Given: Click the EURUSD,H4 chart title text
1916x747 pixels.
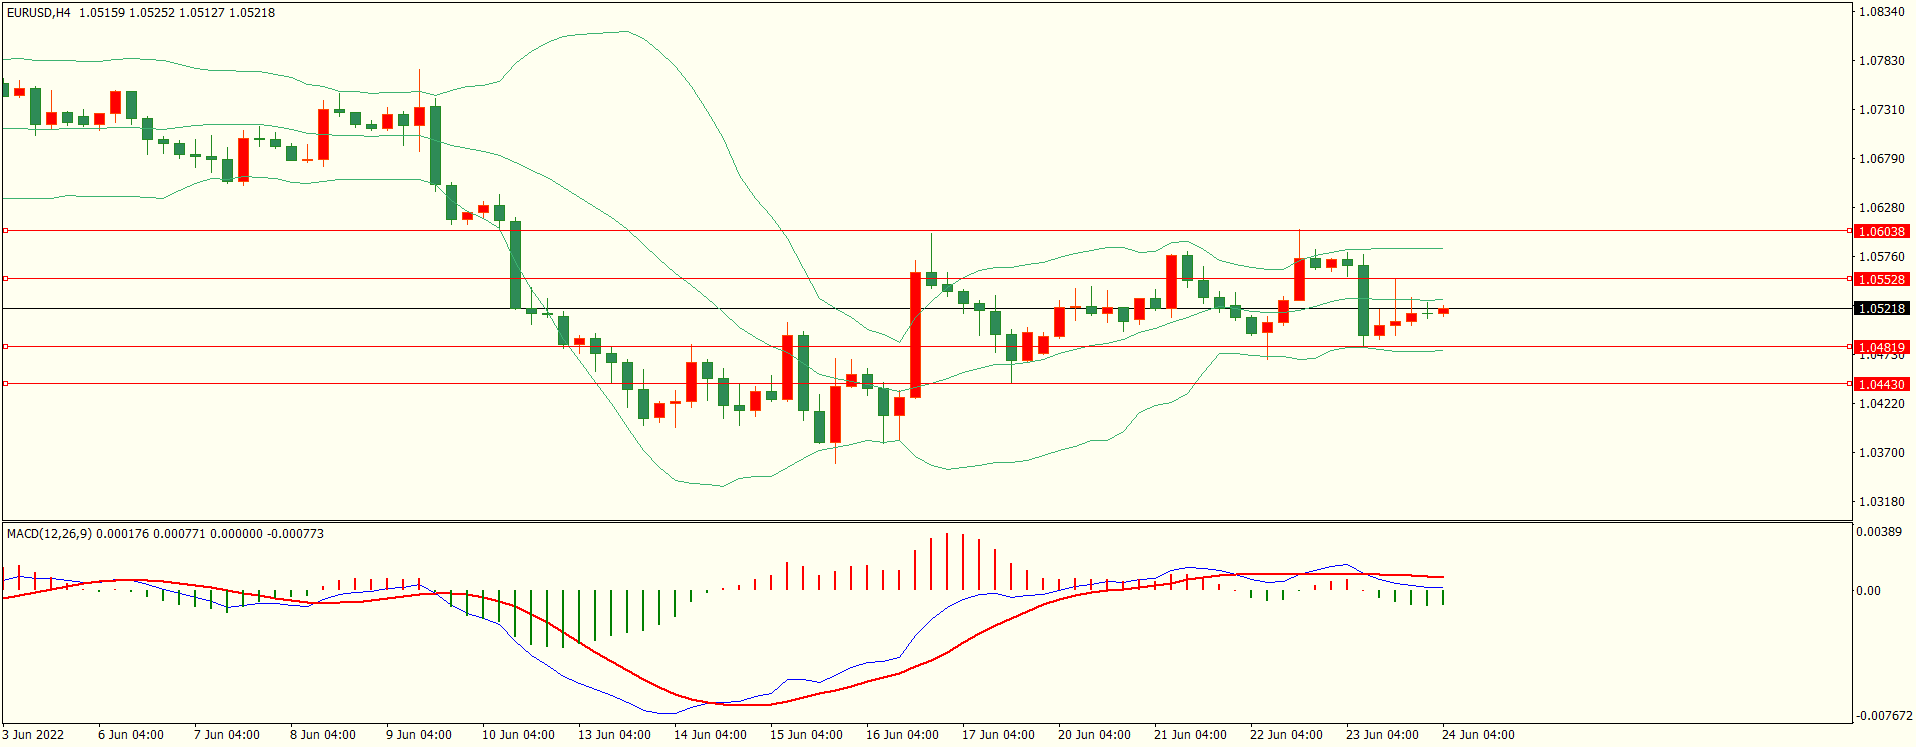Looking at the screenshot, I should (39, 13).
